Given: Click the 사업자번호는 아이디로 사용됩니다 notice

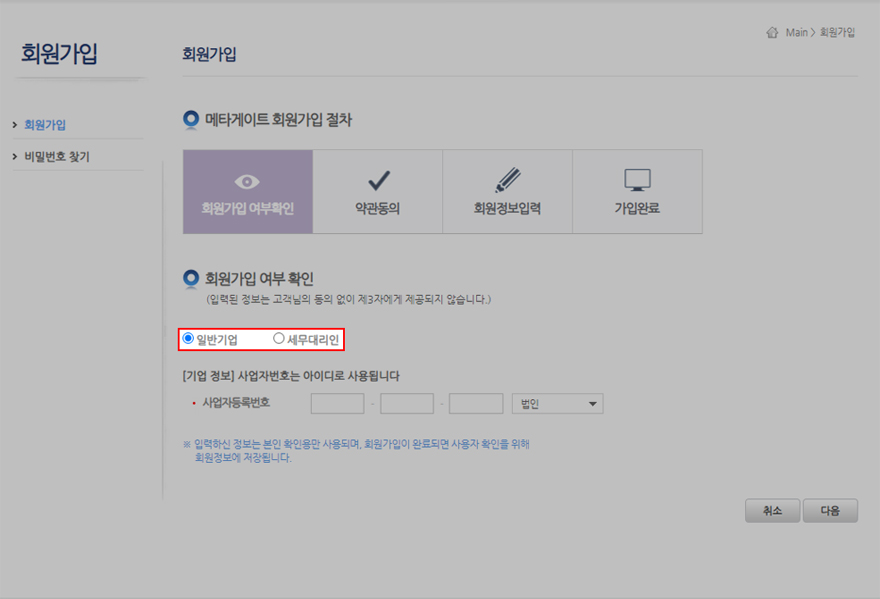Looking at the screenshot, I should click(x=318, y=376).
